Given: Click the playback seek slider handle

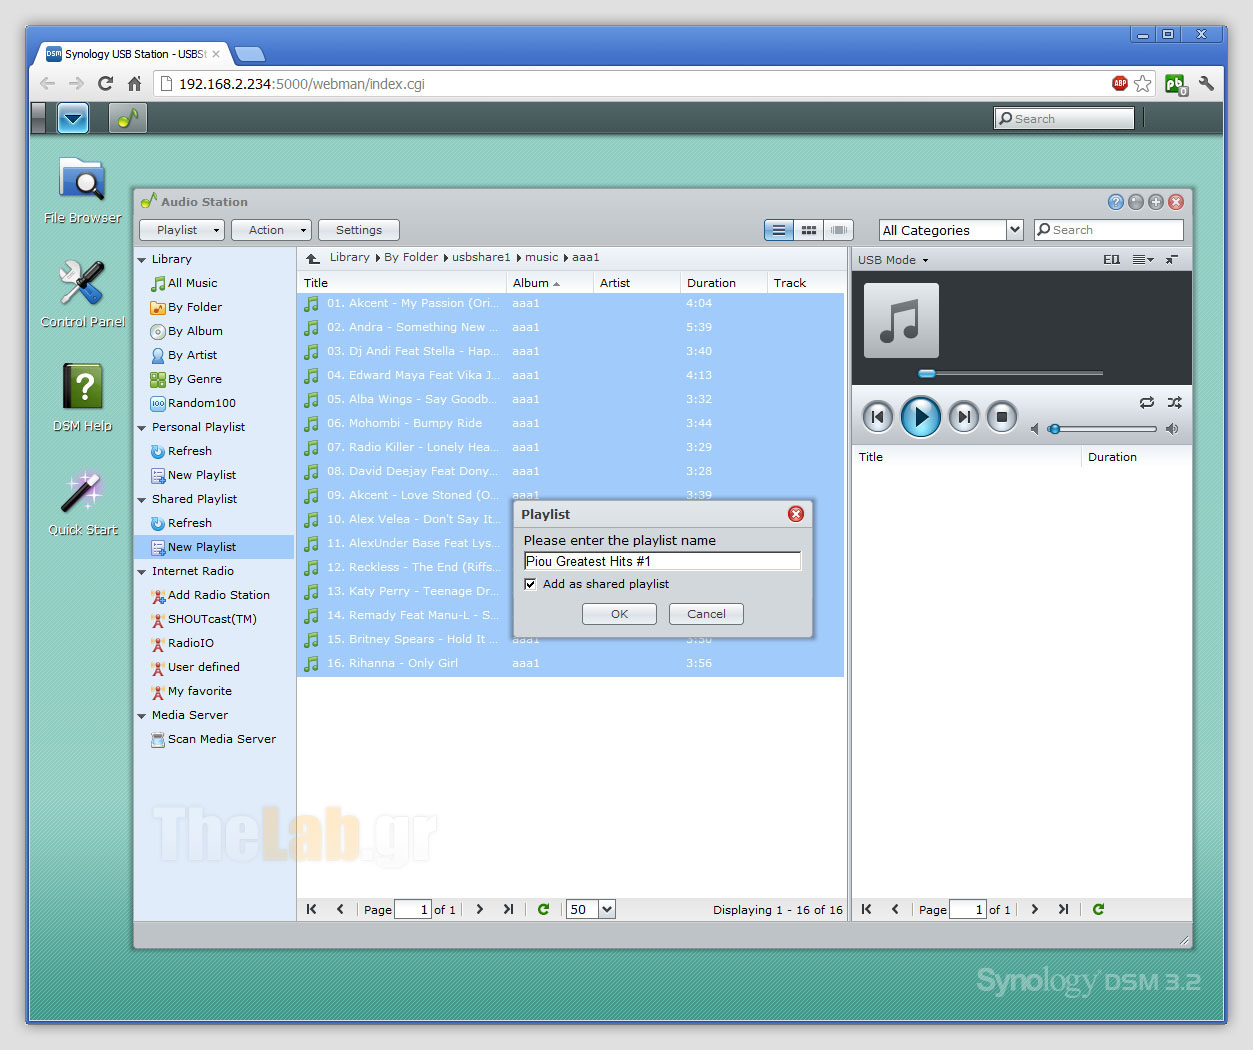Looking at the screenshot, I should (927, 373).
